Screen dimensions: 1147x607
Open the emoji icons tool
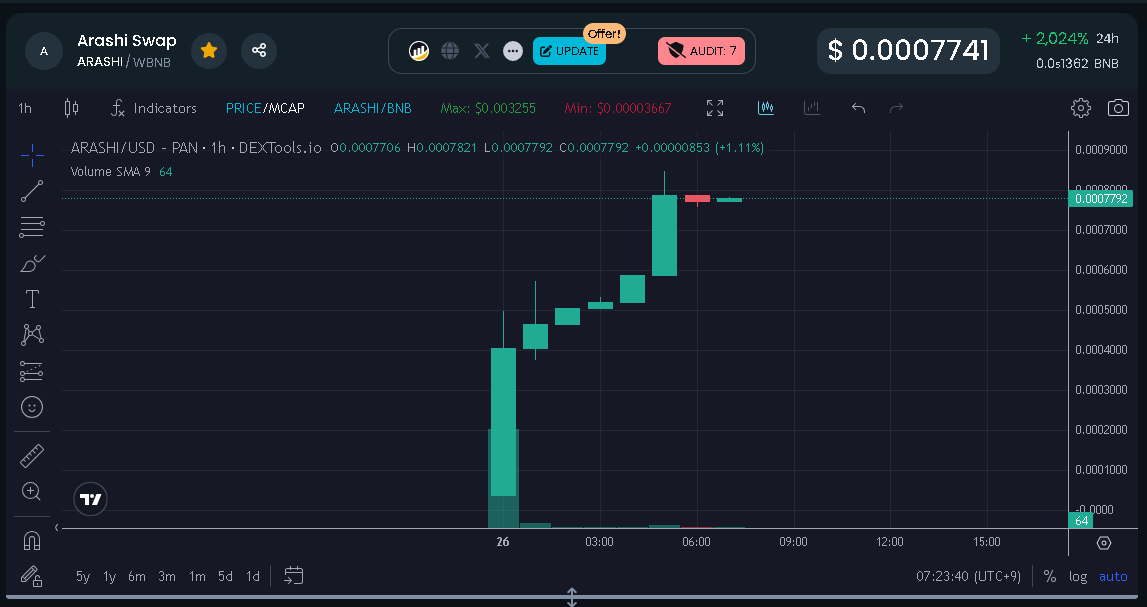tap(32, 407)
